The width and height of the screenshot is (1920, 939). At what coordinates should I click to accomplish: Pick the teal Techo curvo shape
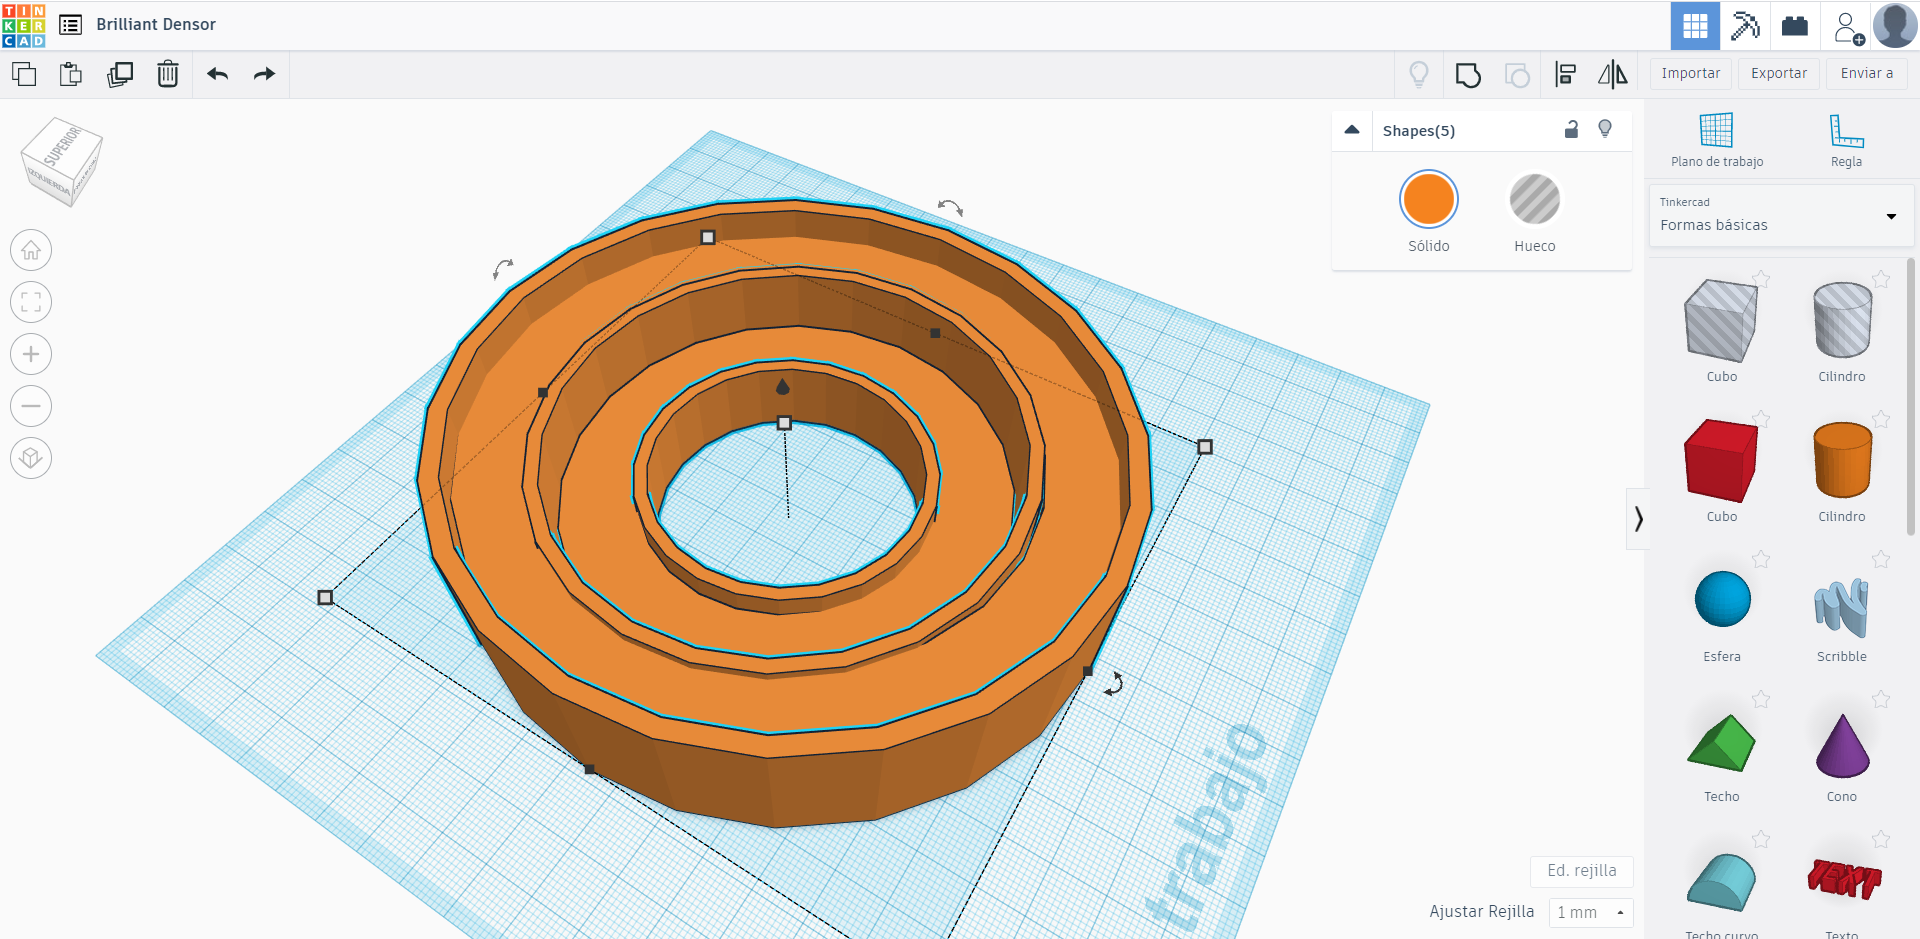[1721, 882]
